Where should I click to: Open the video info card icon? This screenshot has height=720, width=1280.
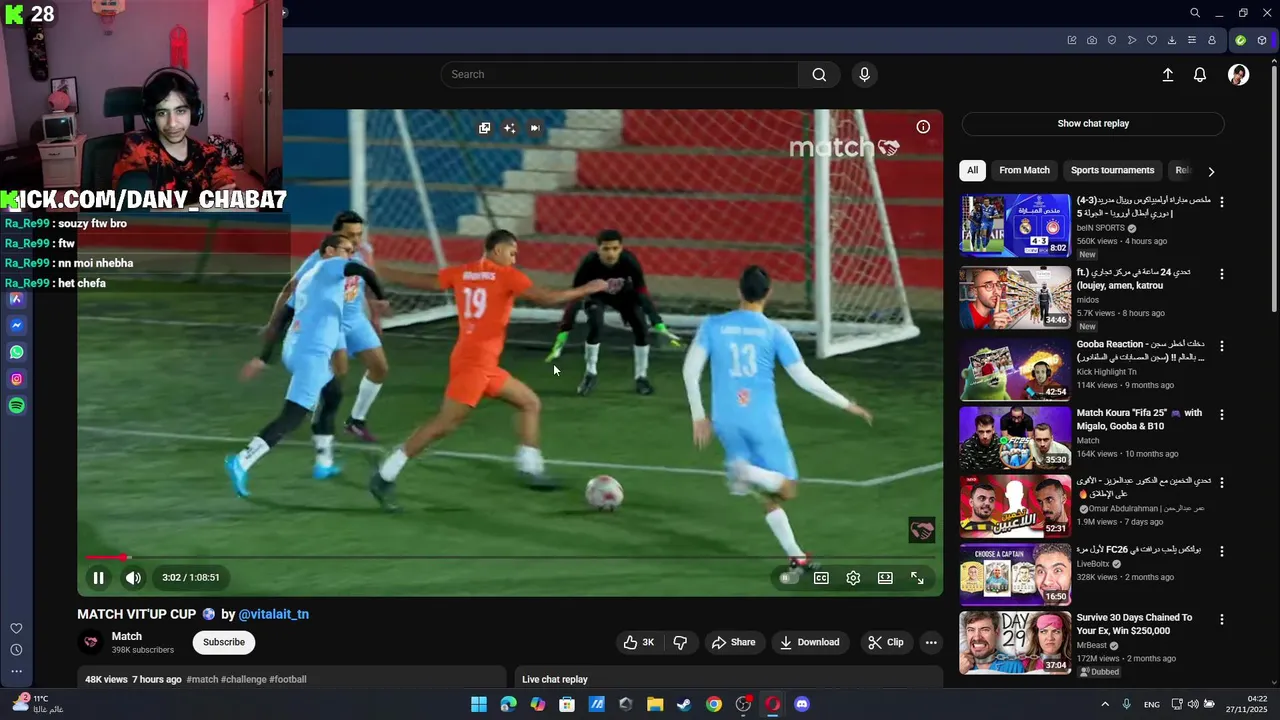(x=923, y=127)
